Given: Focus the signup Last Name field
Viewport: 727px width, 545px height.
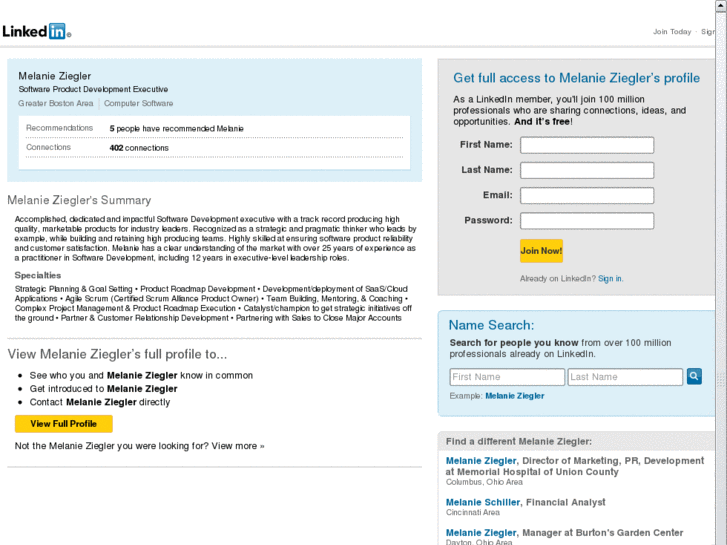Looking at the screenshot, I should 587,170.
